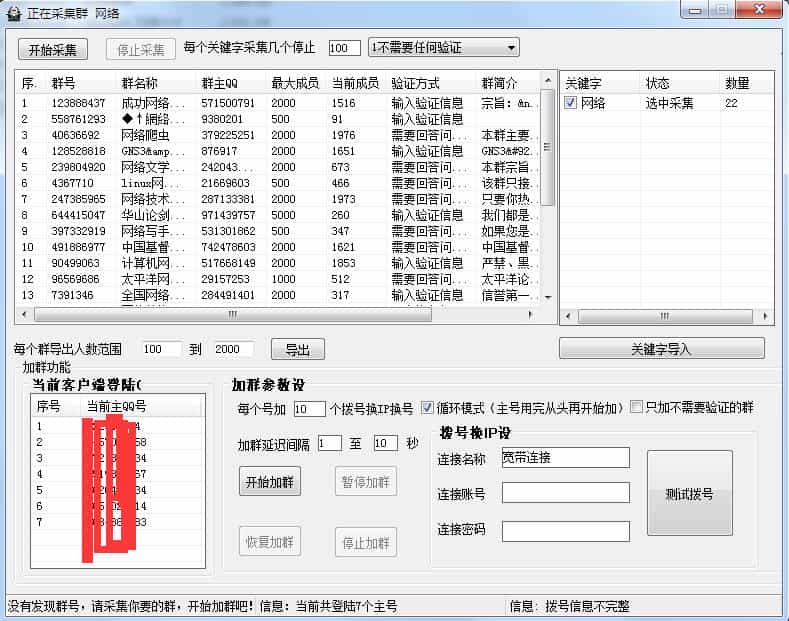Select group row 96569686

point(278,279)
